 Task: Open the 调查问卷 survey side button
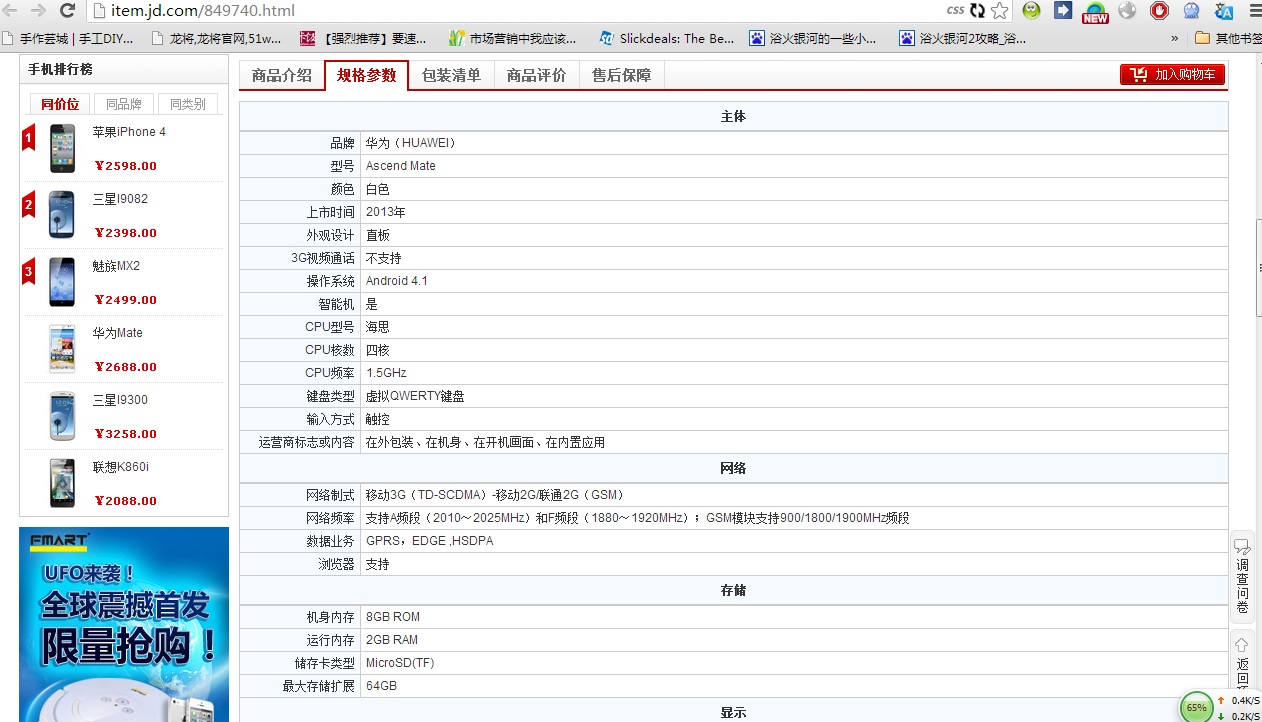(1242, 576)
